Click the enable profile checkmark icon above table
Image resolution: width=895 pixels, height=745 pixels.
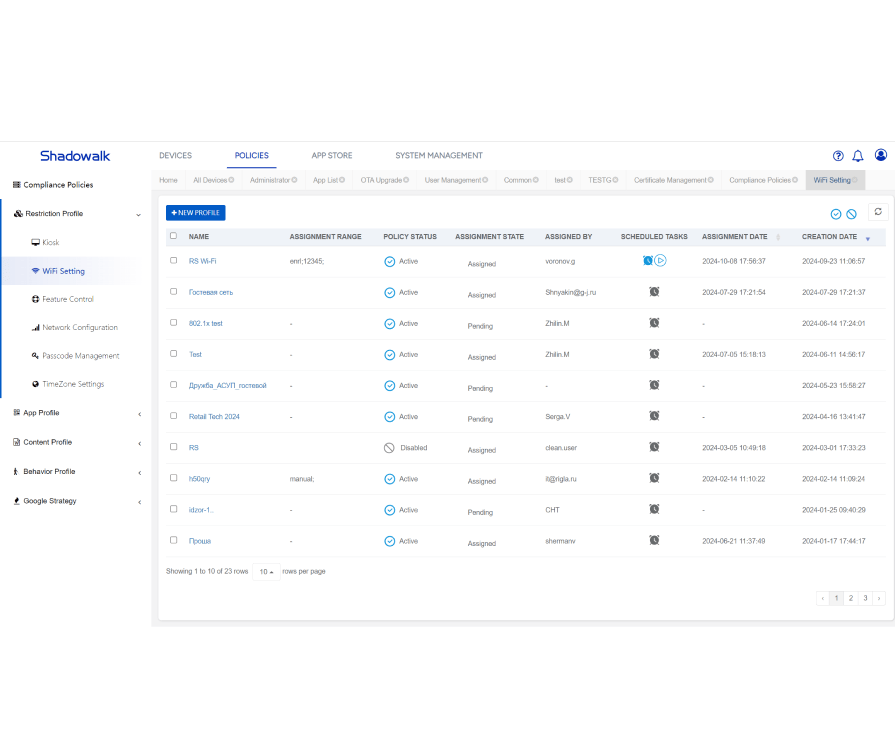coord(836,214)
